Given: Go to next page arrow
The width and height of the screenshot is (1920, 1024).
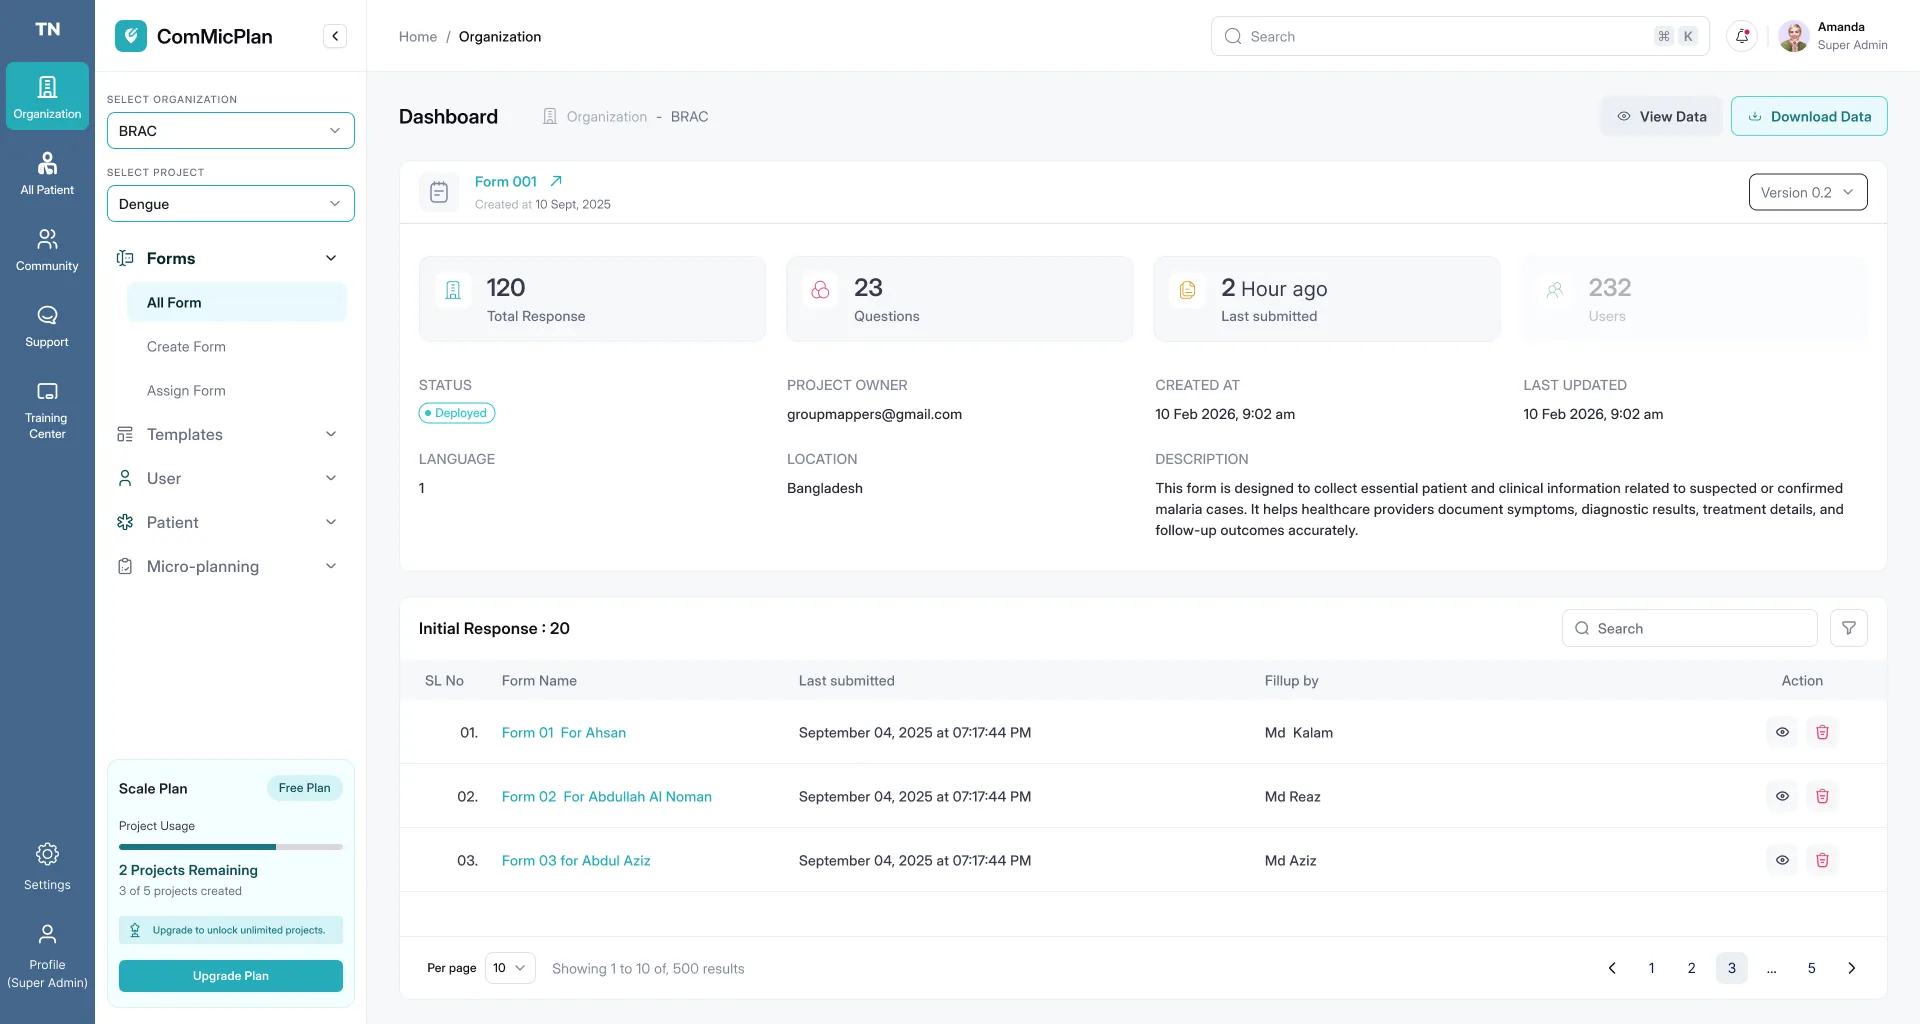Looking at the screenshot, I should point(1851,968).
